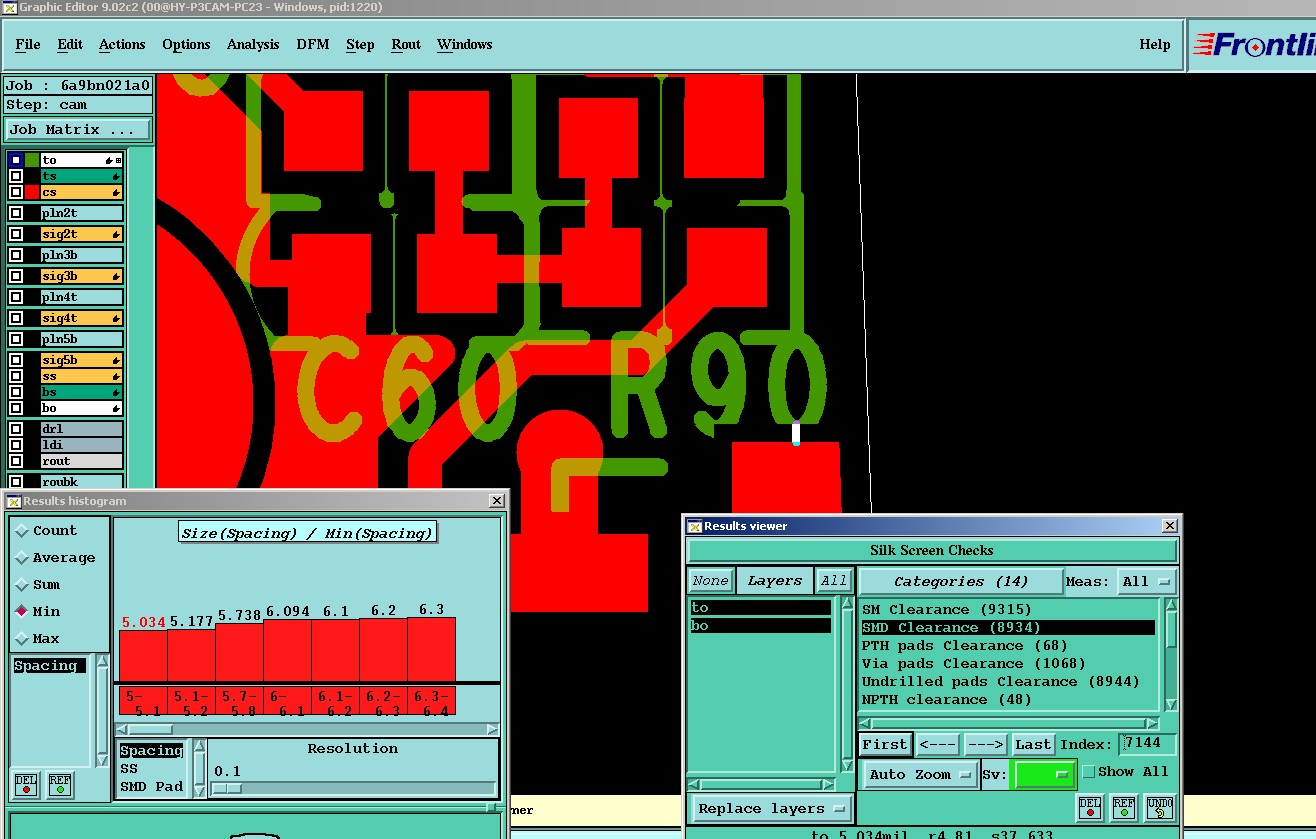Select the Count radio option
Image resolution: width=1316 pixels, height=839 pixels.
point(22,531)
